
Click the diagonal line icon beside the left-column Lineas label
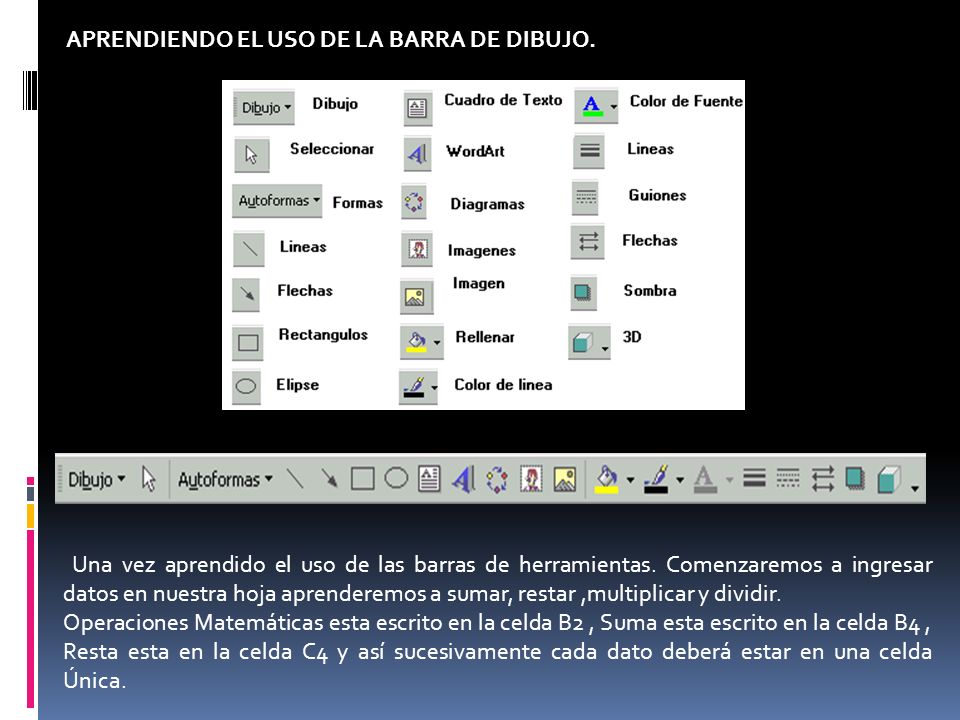[249, 249]
